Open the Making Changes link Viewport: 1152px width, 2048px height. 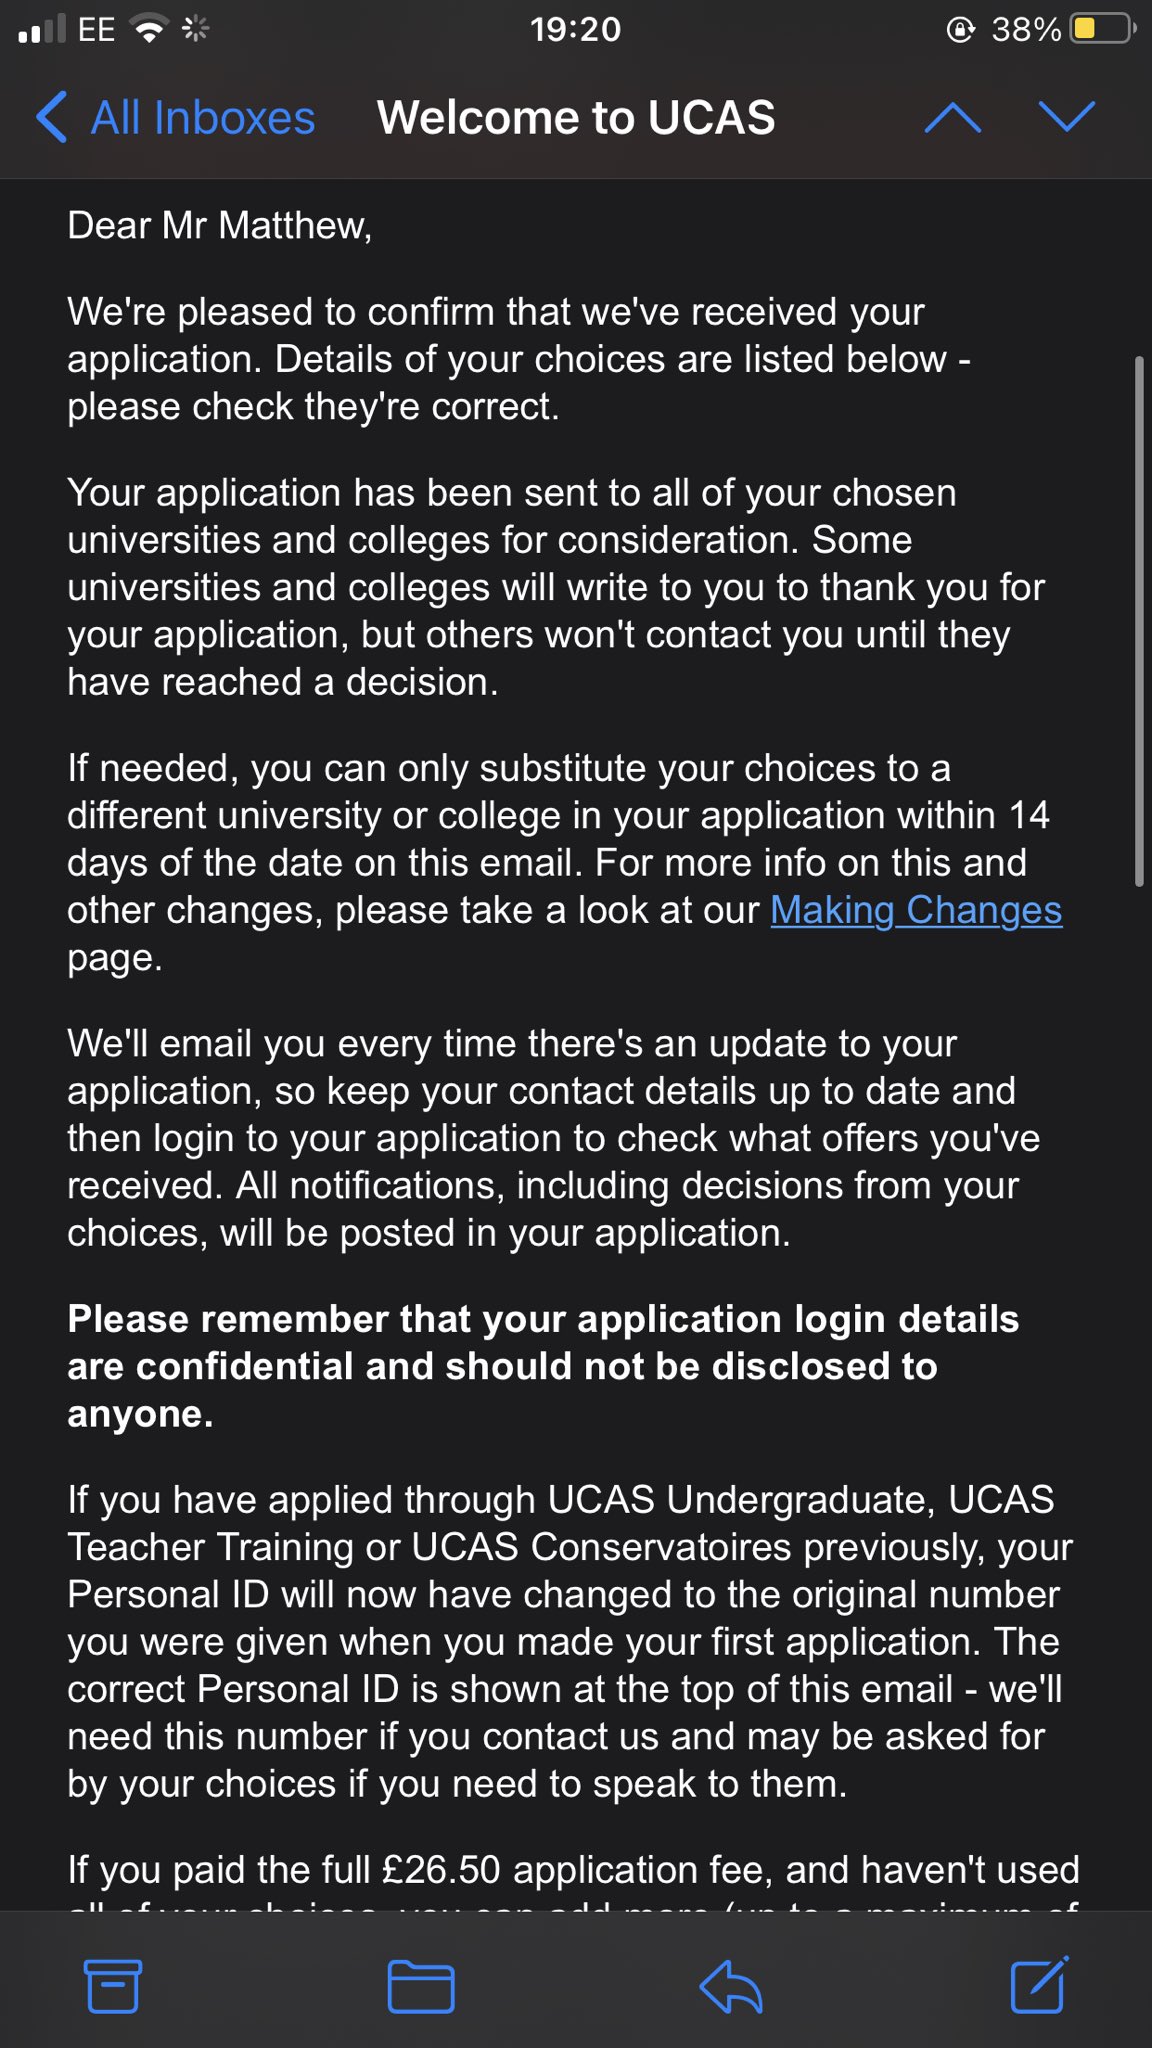click(915, 910)
